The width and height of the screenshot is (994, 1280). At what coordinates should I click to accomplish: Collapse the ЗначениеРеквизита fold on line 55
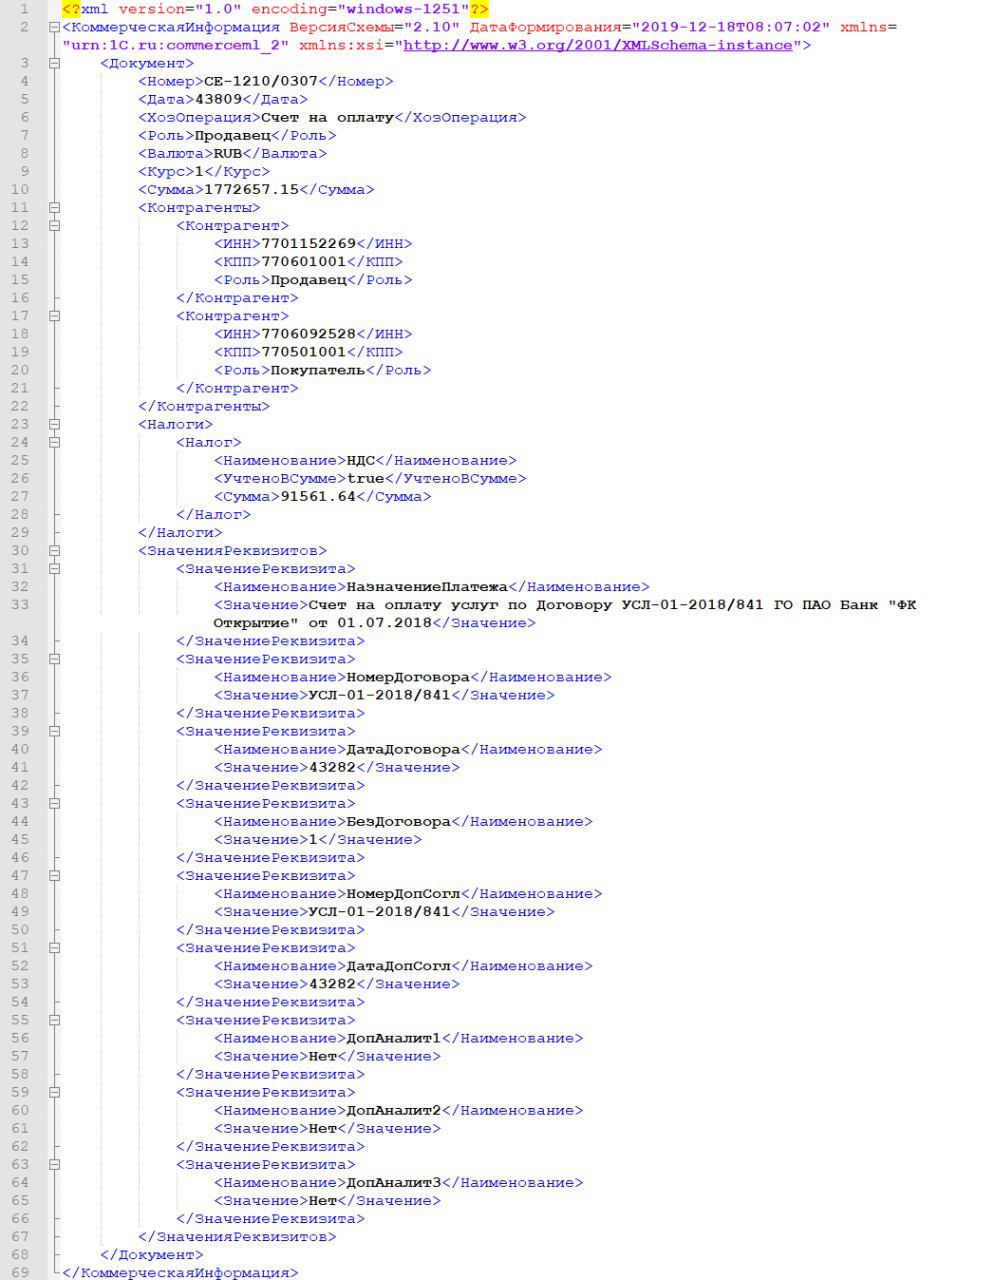coord(54,1020)
